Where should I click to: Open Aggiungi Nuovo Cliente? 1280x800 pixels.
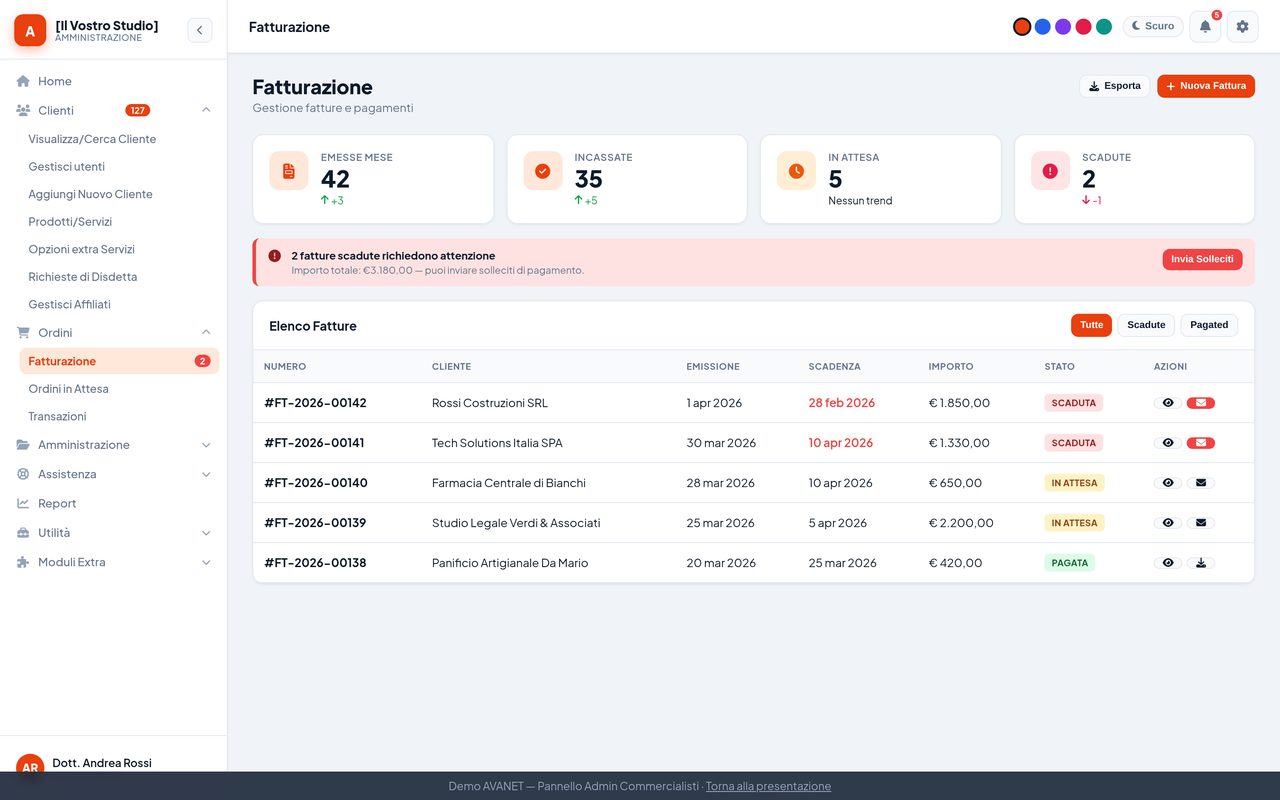[119, 194]
